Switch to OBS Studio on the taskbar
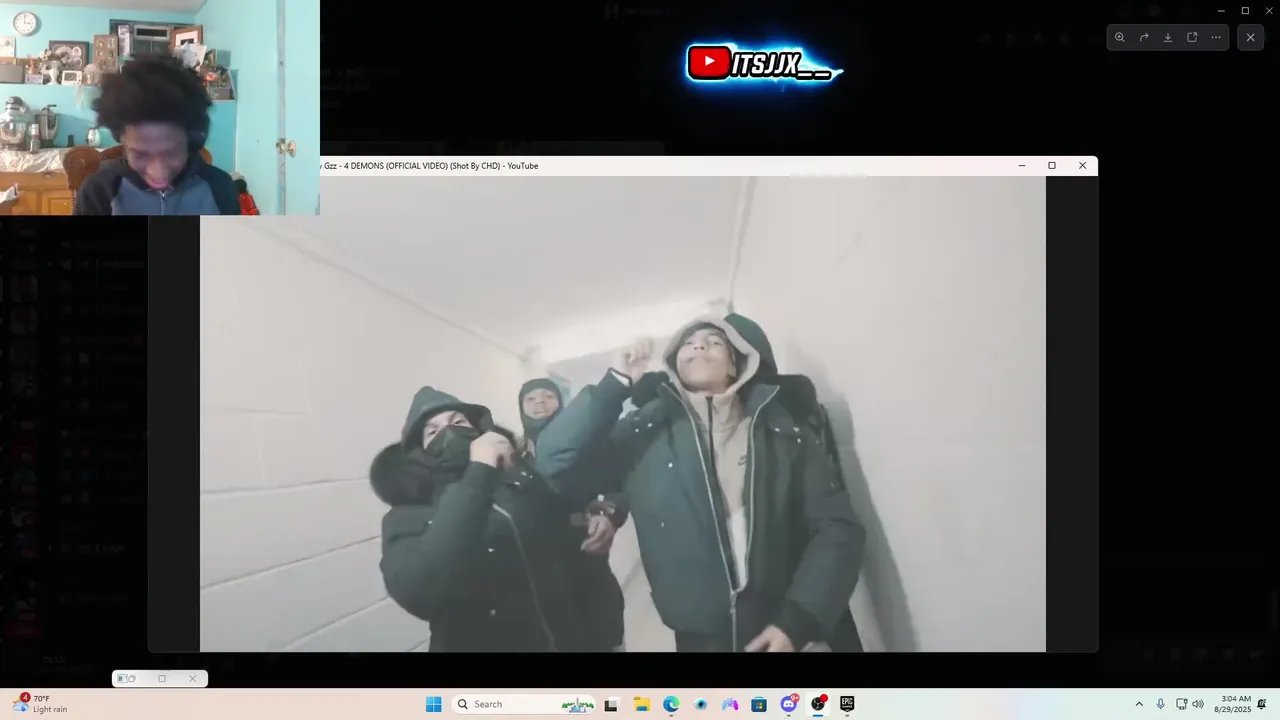This screenshot has height=720, width=1280. pyautogui.click(x=818, y=704)
